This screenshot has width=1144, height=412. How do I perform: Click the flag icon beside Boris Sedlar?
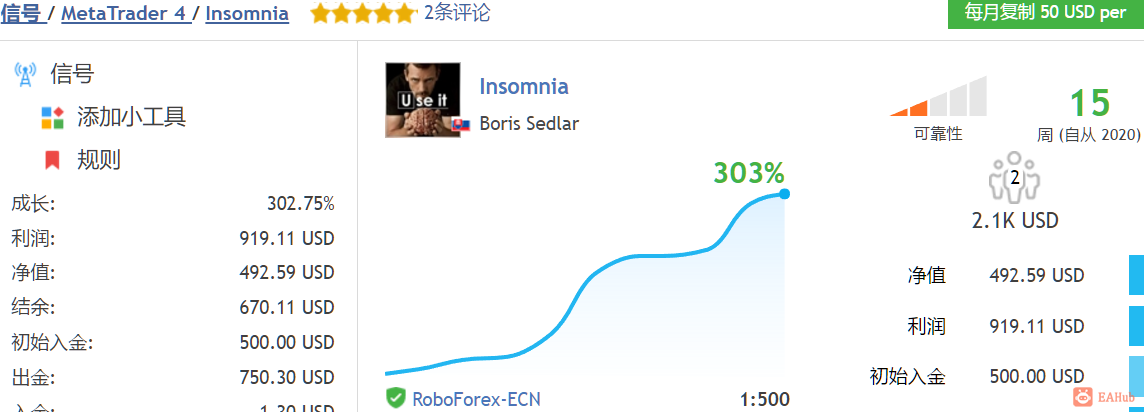(460, 124)
